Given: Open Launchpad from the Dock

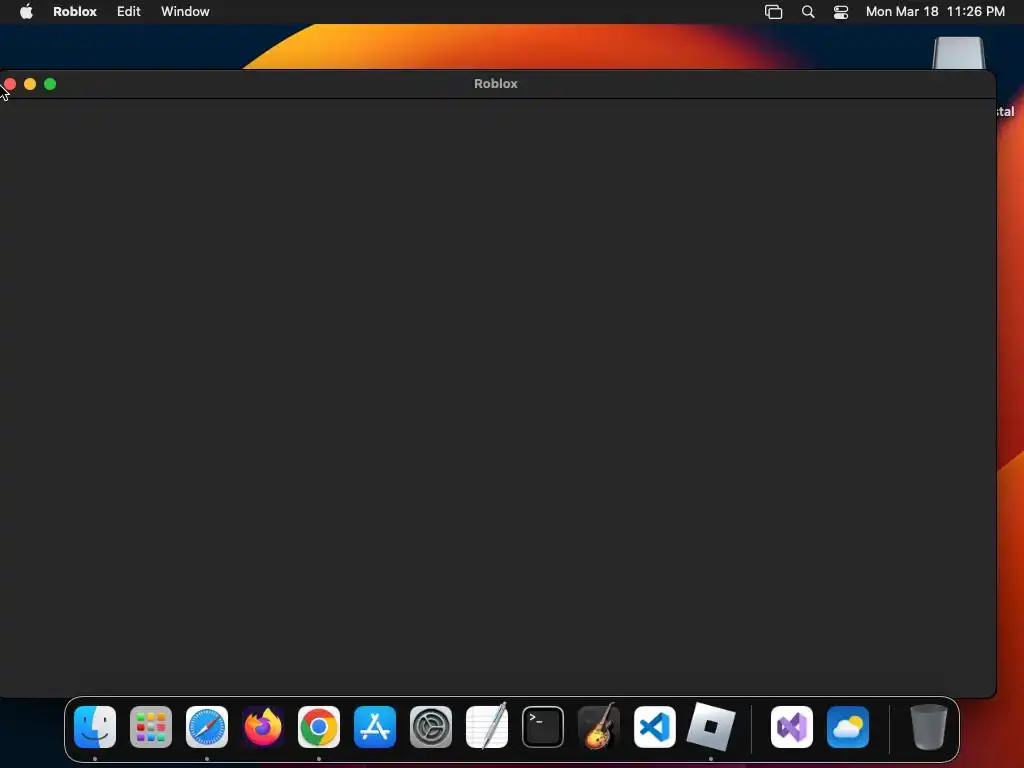Looking at the screenshot, I should click(x=151, y=727).
